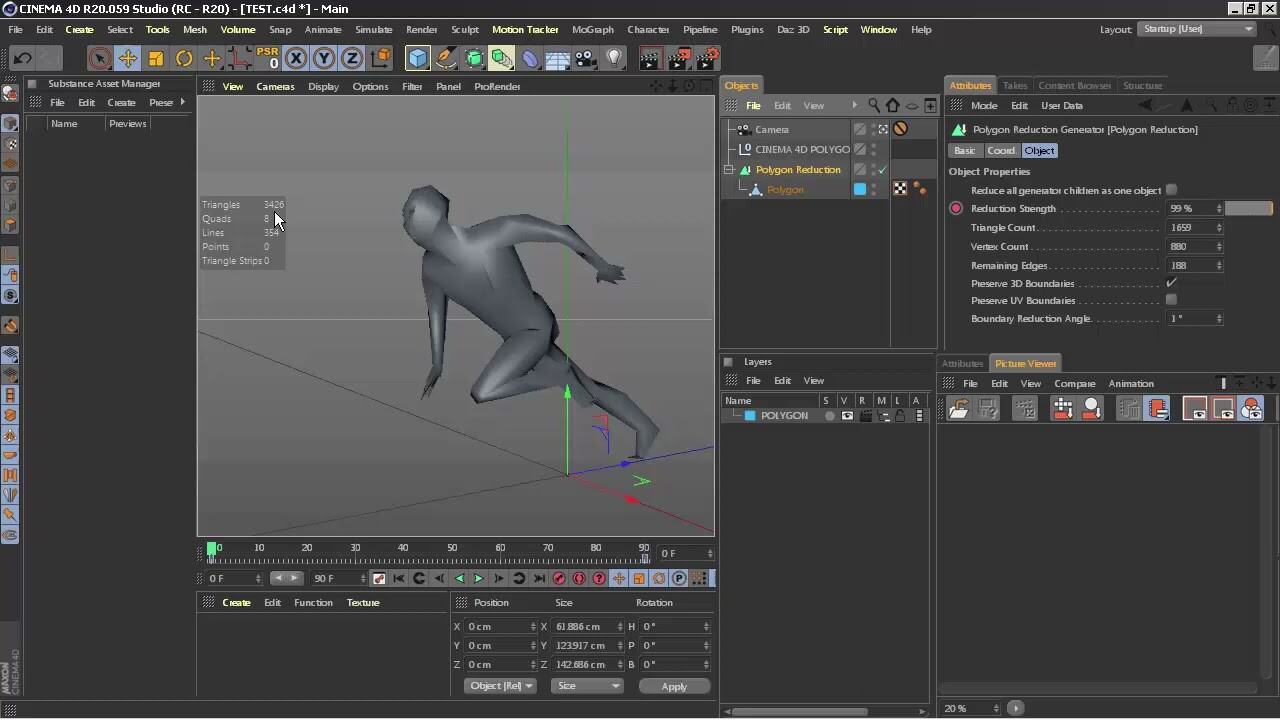Click the Polygon object's UVW checker tag
Screen dimensions: 1280x720
tap(900, 189)
